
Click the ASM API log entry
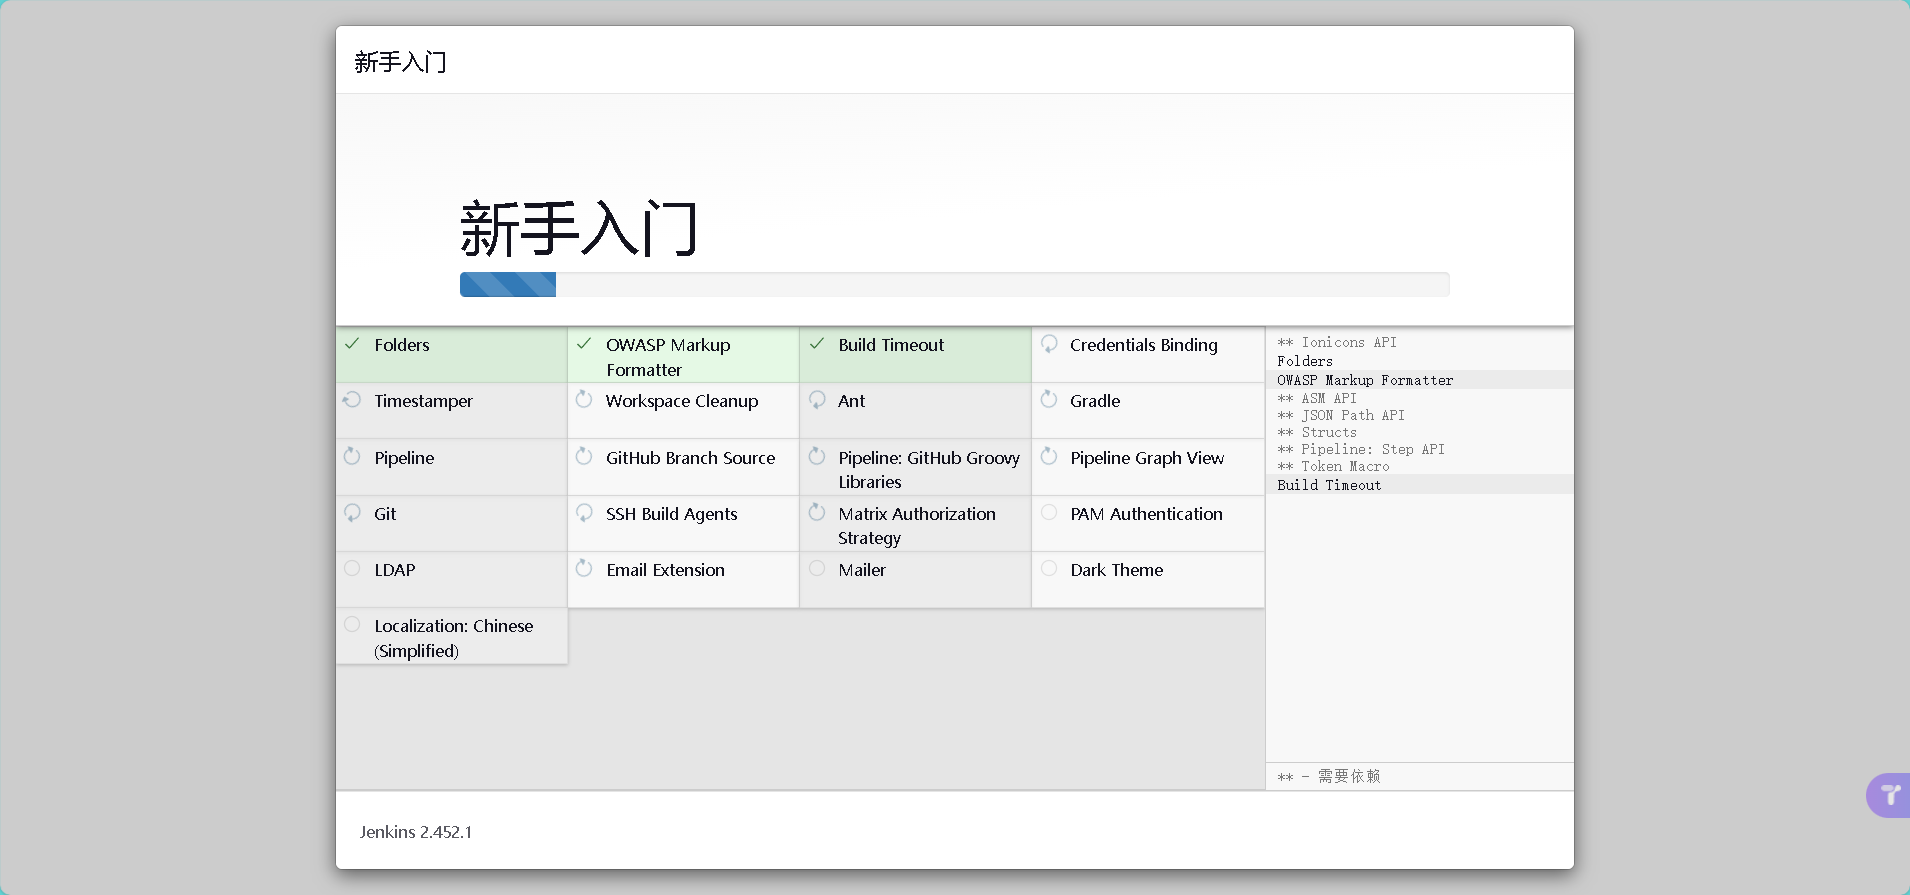[1317, 398]
